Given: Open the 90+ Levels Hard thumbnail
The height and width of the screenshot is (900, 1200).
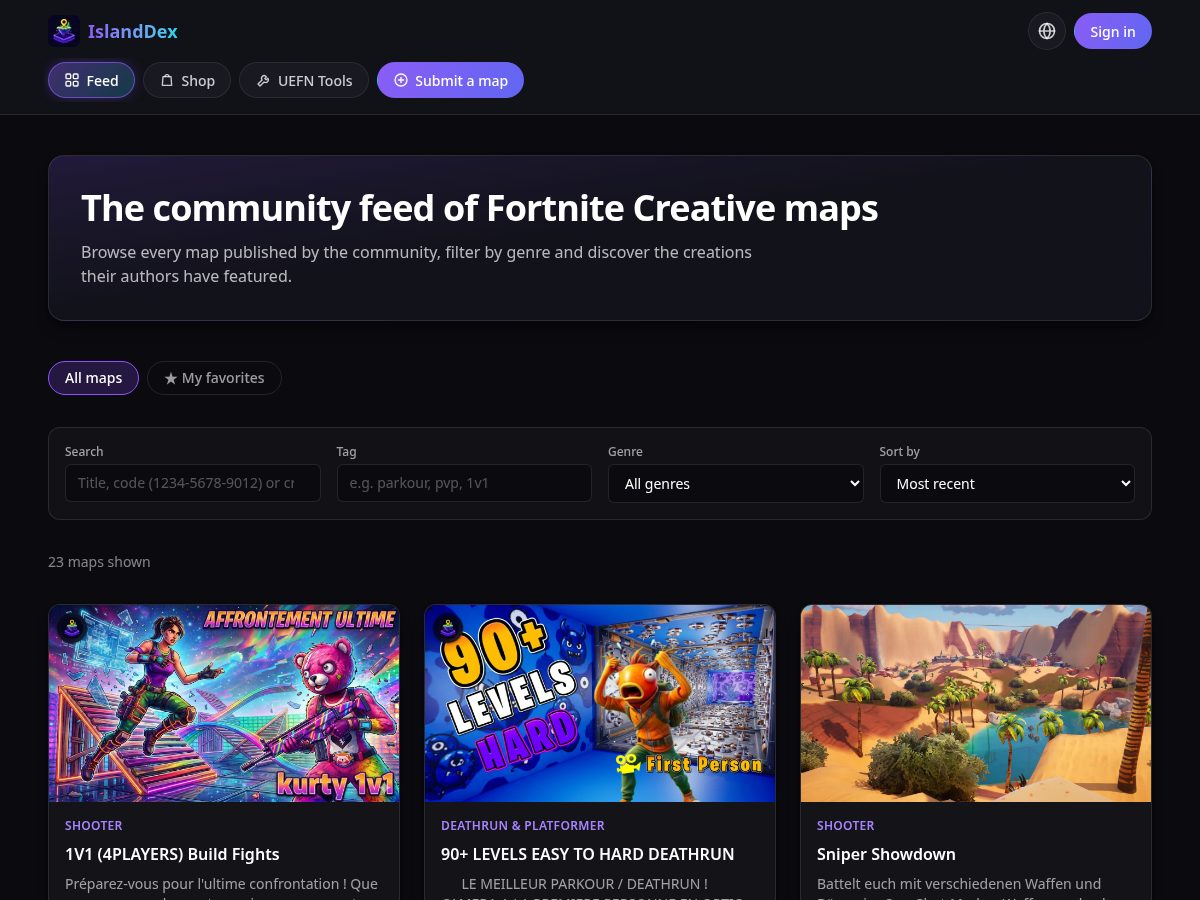Looking at the screenshot, I should 600,703.
